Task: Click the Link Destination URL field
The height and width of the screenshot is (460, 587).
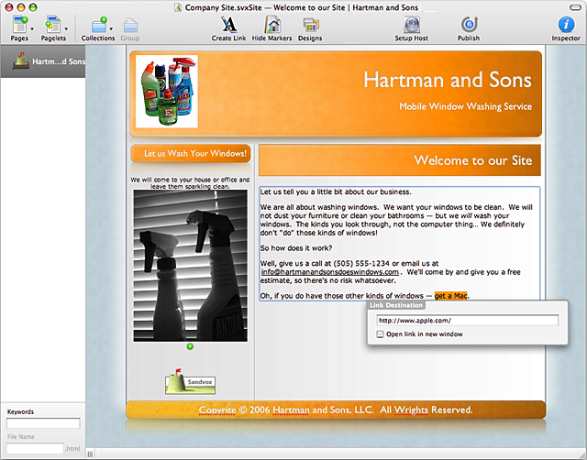Action: 468,320
